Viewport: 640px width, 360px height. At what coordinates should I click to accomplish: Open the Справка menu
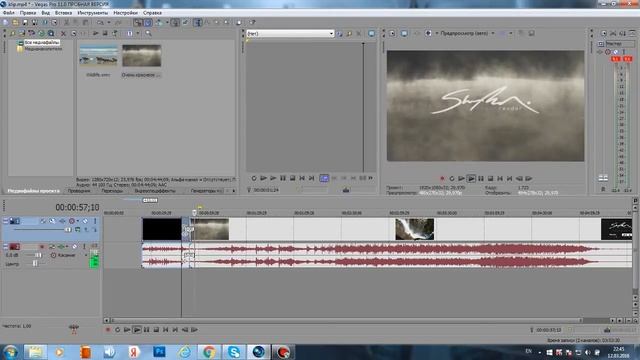click(x=152, y=13)
